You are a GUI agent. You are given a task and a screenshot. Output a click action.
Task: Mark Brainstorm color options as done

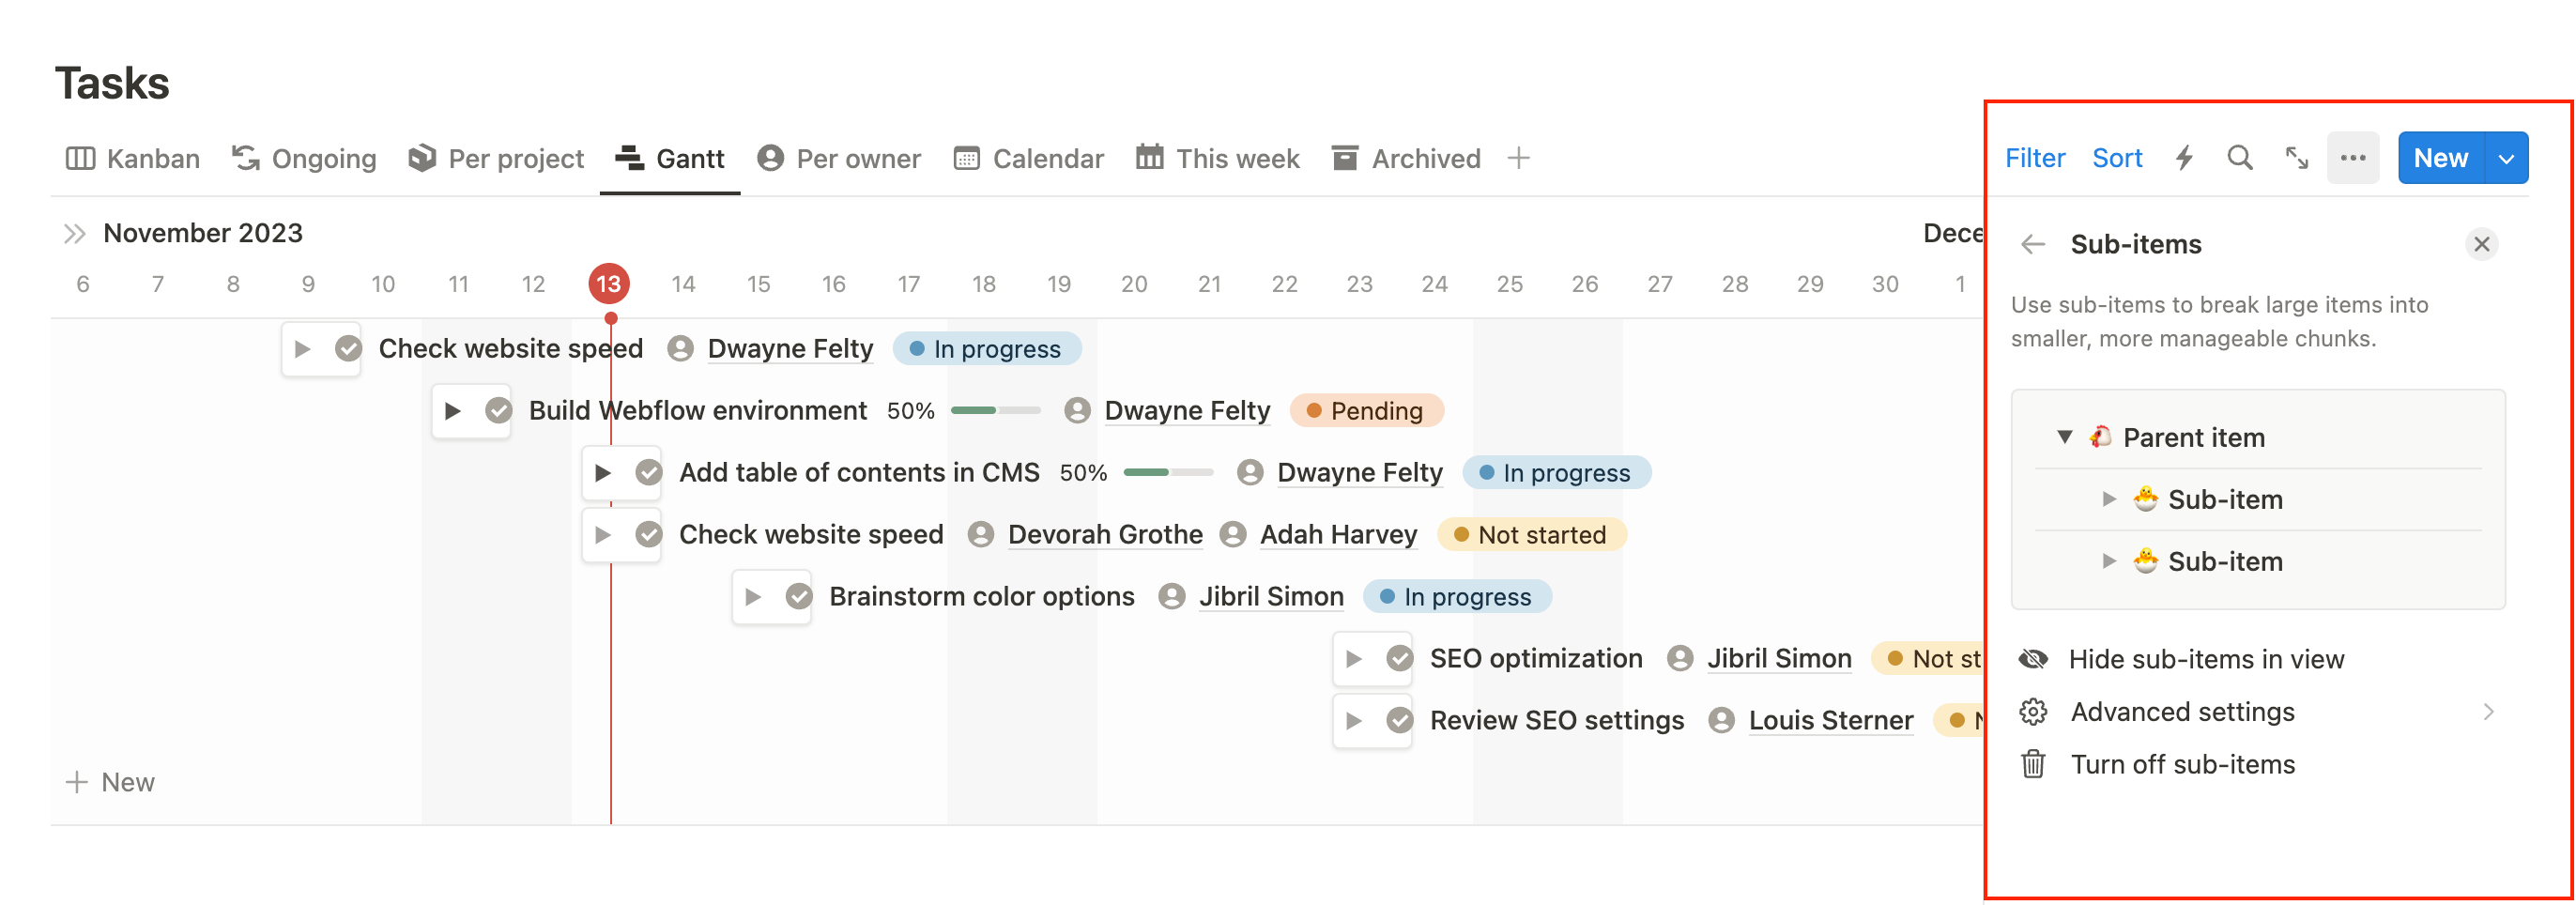[799, 597]
